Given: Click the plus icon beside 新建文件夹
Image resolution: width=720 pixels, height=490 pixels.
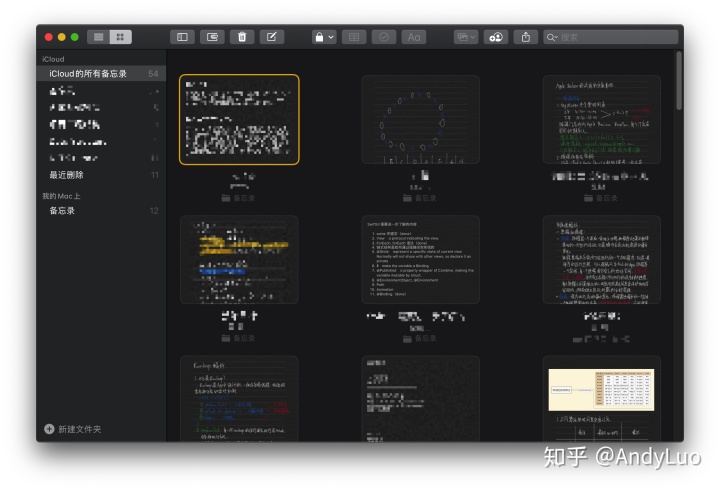Looking at the screenshot, I should coord(49,429).
